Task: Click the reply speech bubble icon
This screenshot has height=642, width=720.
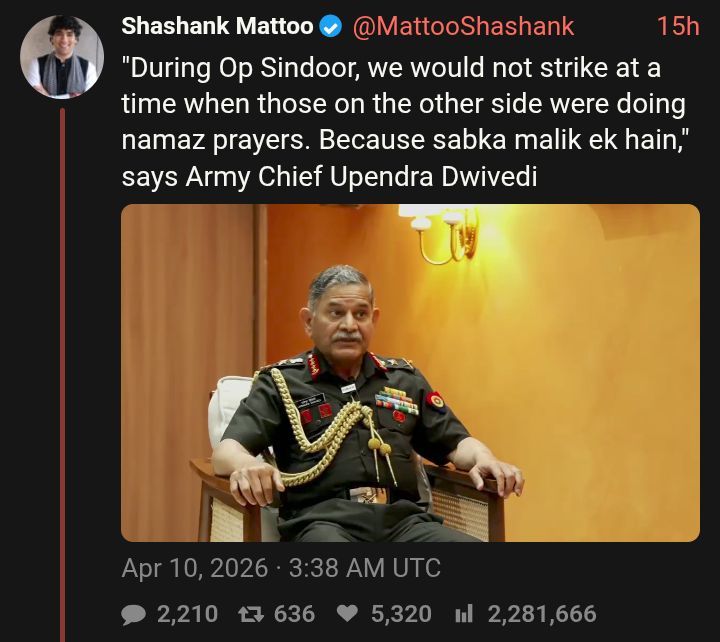Action: (134, 614)
